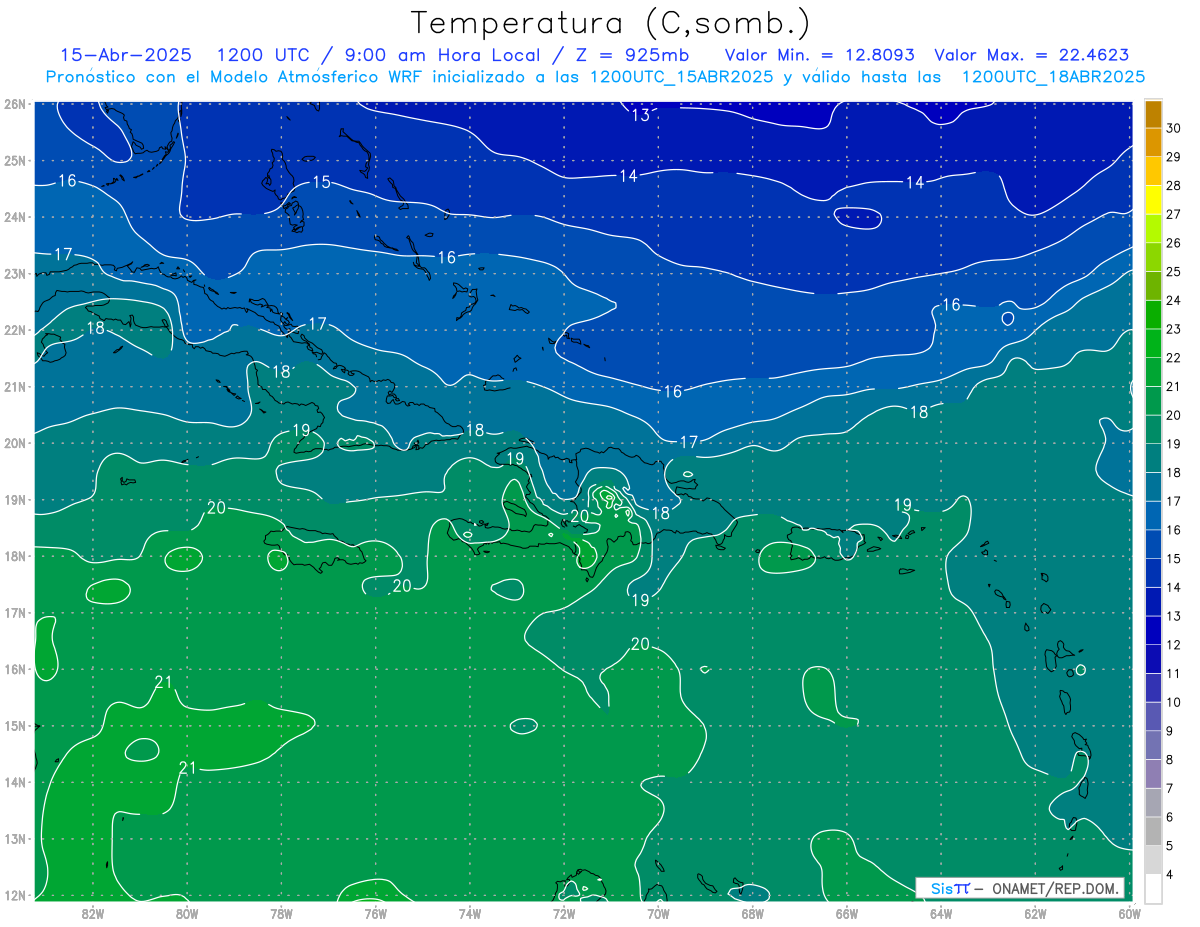The image size is (1200, 927).
Task: Pick the gray legend swatch between 5 and 6
Action: click(1153, 831)
